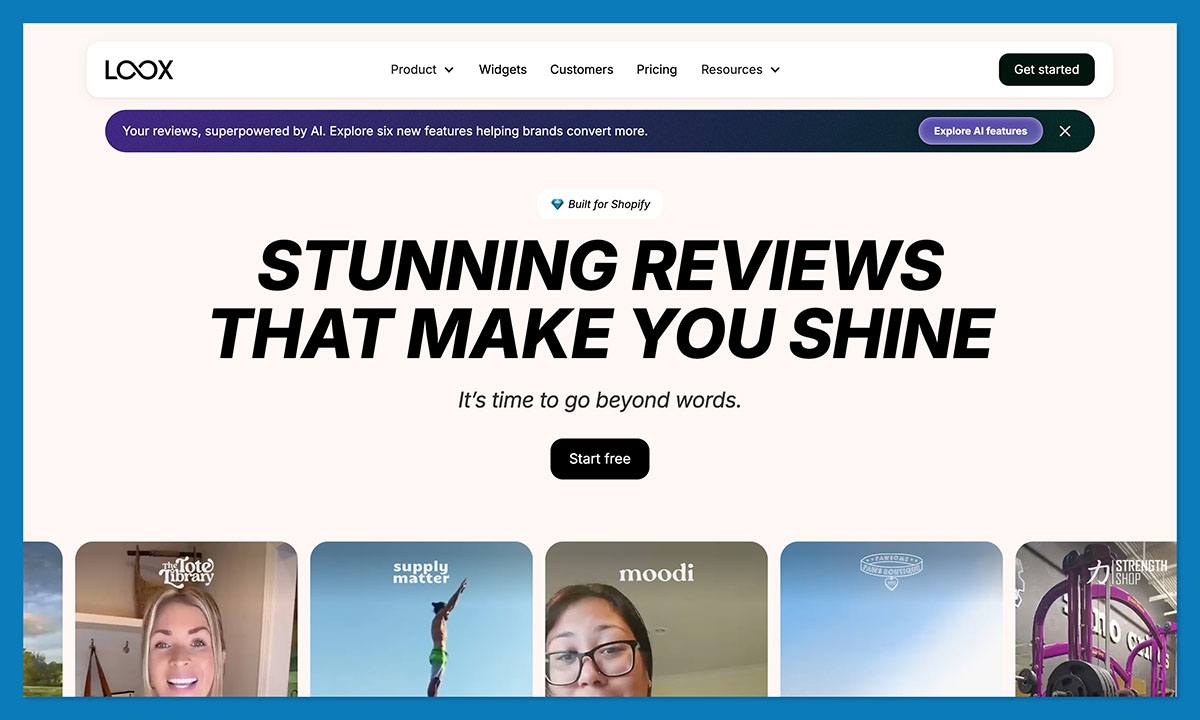Click The Tote Library logo watermark
Image resolution: width=1200 pixels, height=720 pixels.
pyautogui.click(x=186, y=572)
